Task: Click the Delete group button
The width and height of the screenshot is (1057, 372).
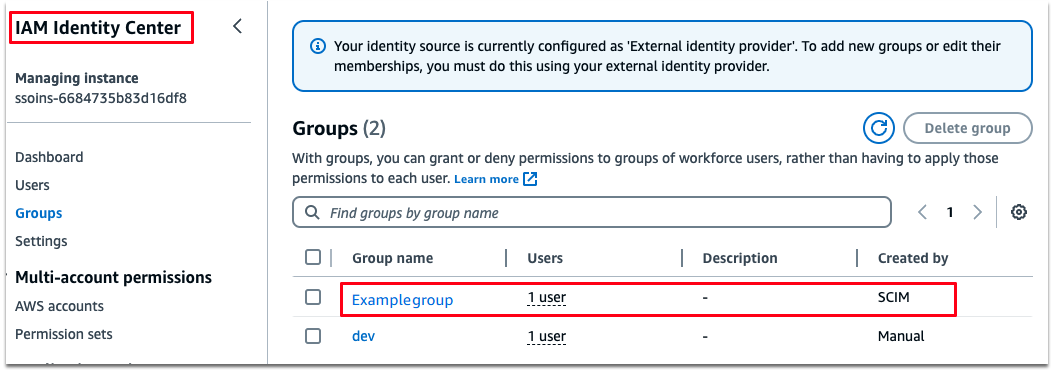Action: coord(967,128)
